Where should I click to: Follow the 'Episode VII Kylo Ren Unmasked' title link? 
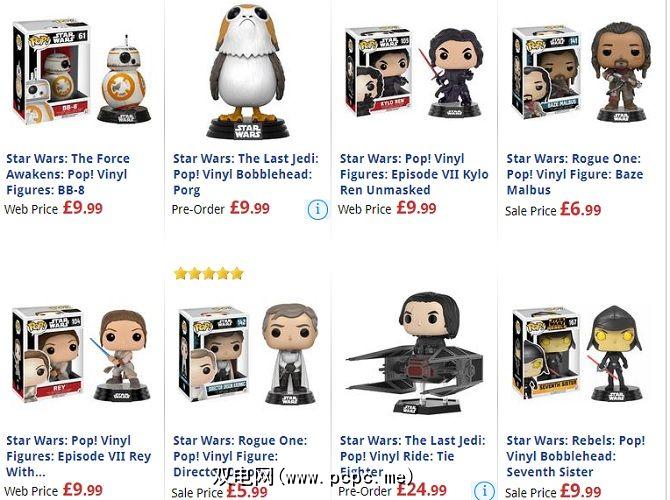414,174
